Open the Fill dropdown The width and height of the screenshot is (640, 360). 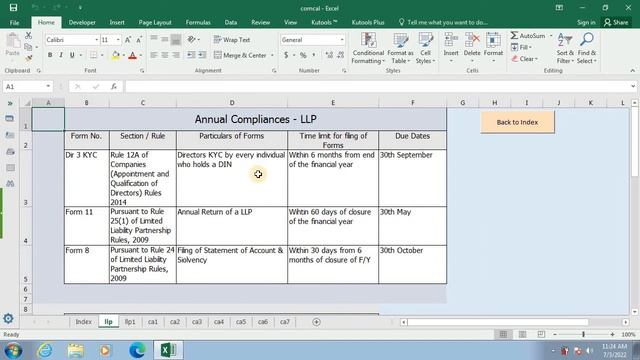(522, 47)
